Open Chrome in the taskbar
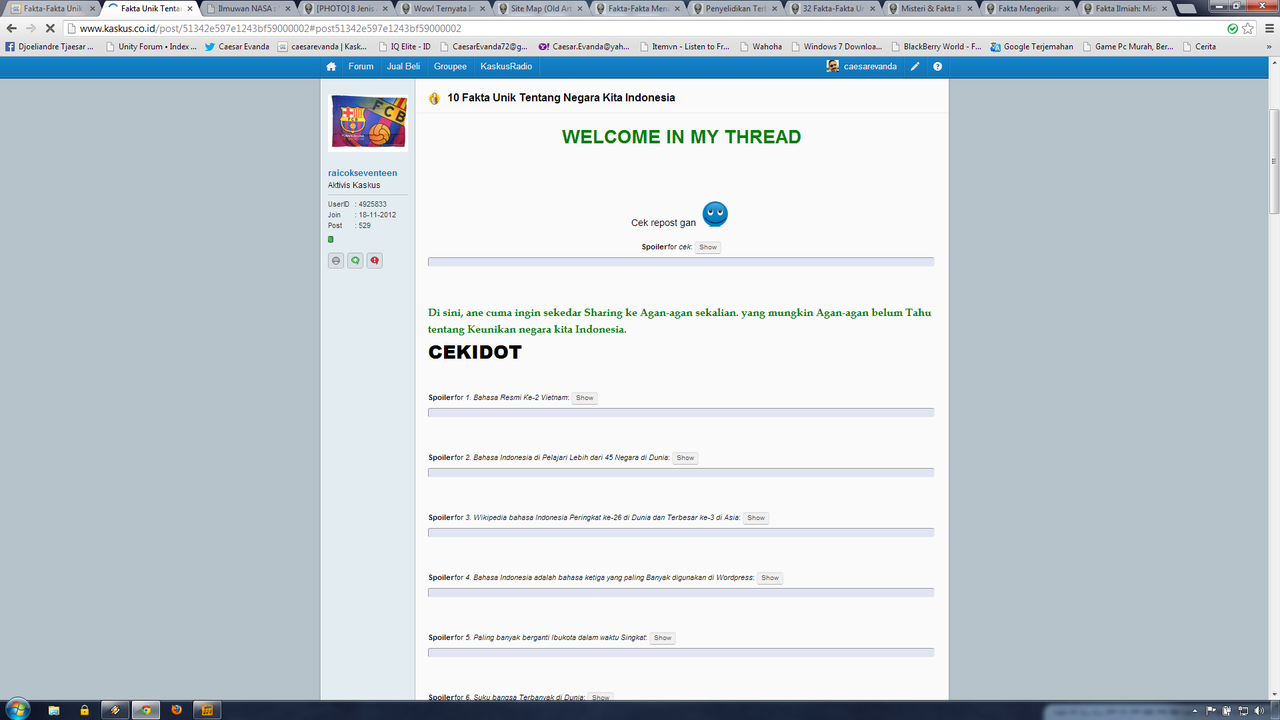1280x720 pixels. [x=146, y=710]
